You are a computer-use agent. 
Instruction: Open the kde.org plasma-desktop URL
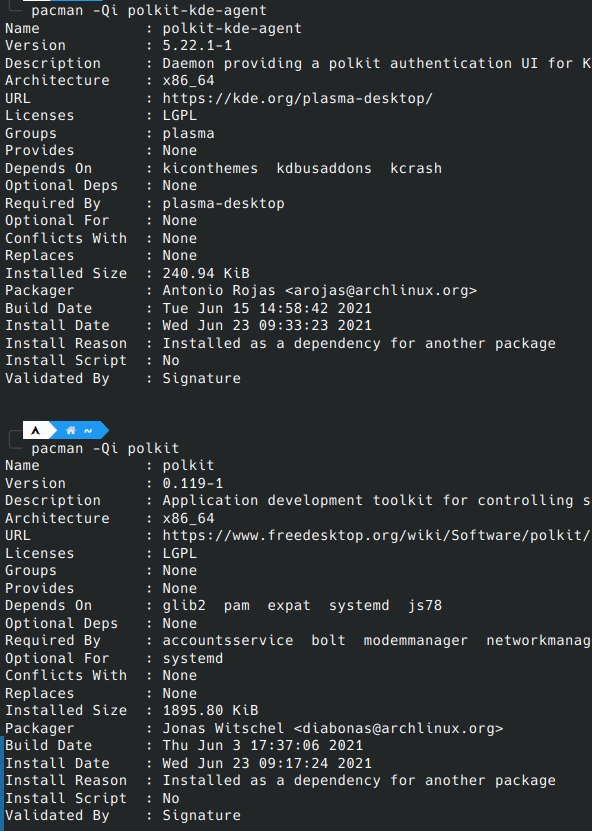tap(297, 98)
